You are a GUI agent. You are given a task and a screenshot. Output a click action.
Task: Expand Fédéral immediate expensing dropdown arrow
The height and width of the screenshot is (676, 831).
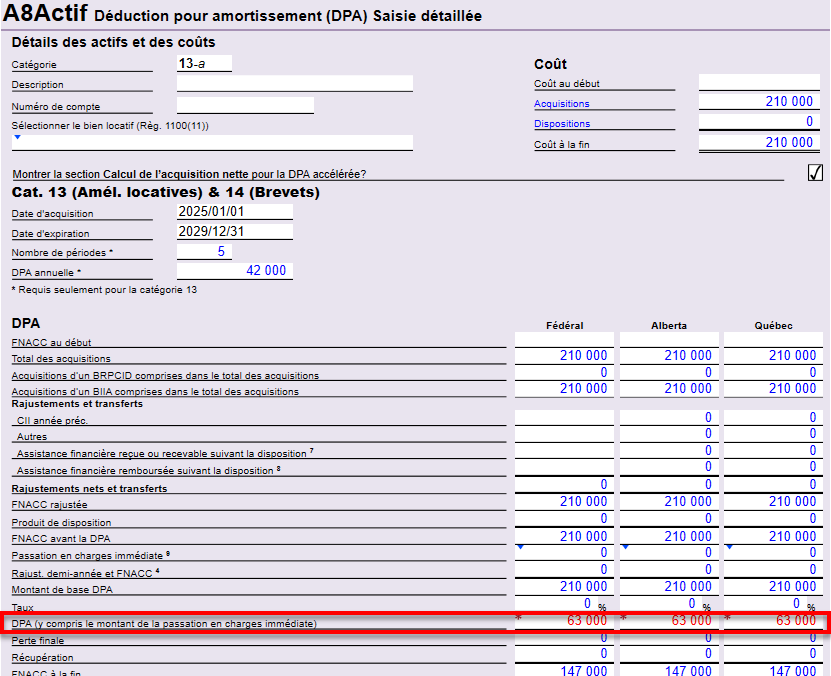point(520,546)
